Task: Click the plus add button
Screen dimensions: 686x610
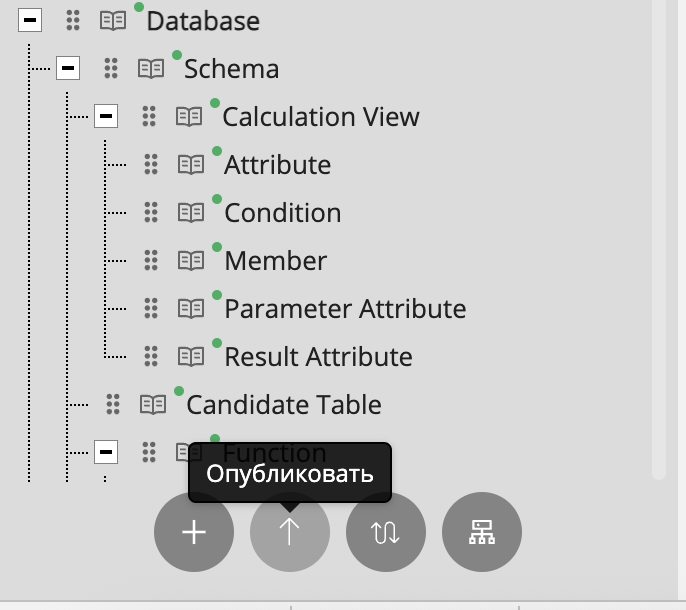Action: 194,532
